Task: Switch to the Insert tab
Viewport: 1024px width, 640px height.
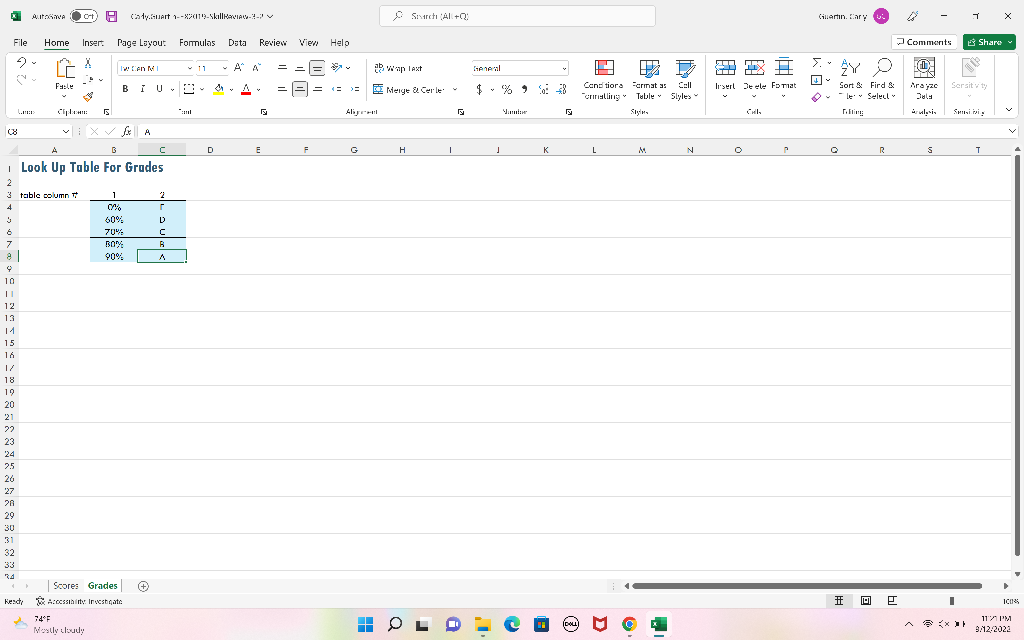Action: pos(93,42)
